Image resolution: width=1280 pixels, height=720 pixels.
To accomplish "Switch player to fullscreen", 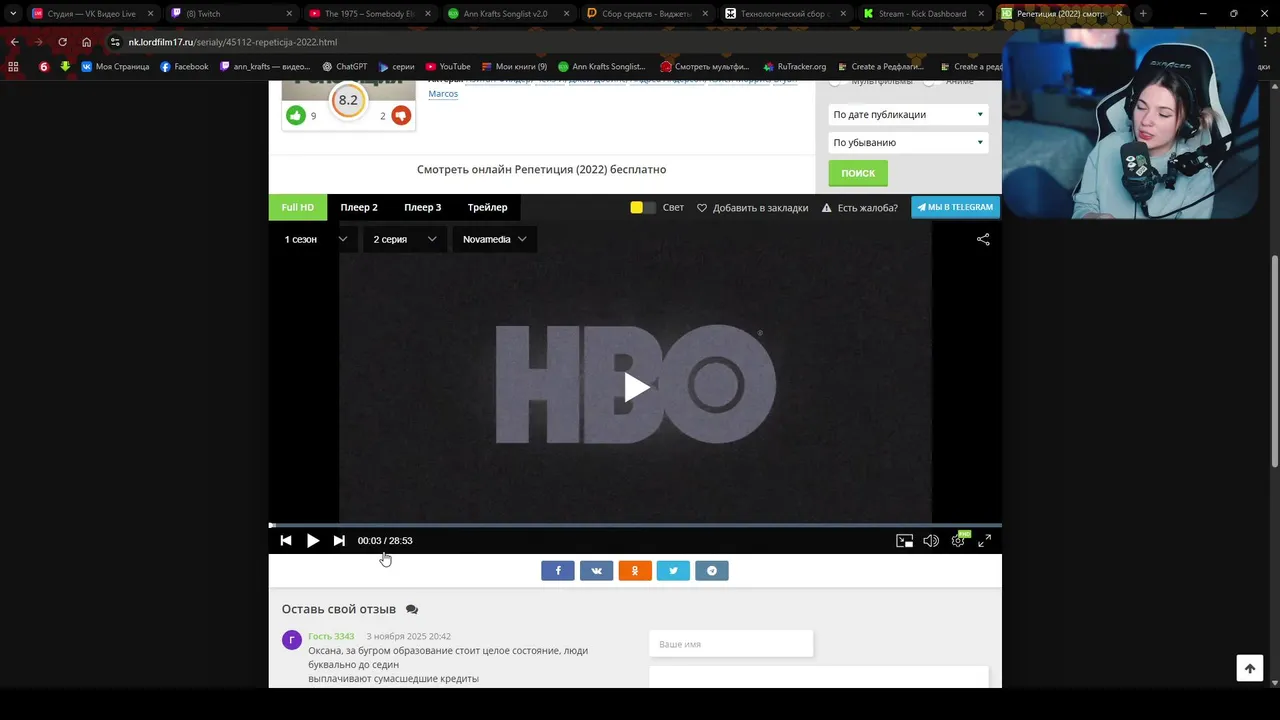I will 984,540.
